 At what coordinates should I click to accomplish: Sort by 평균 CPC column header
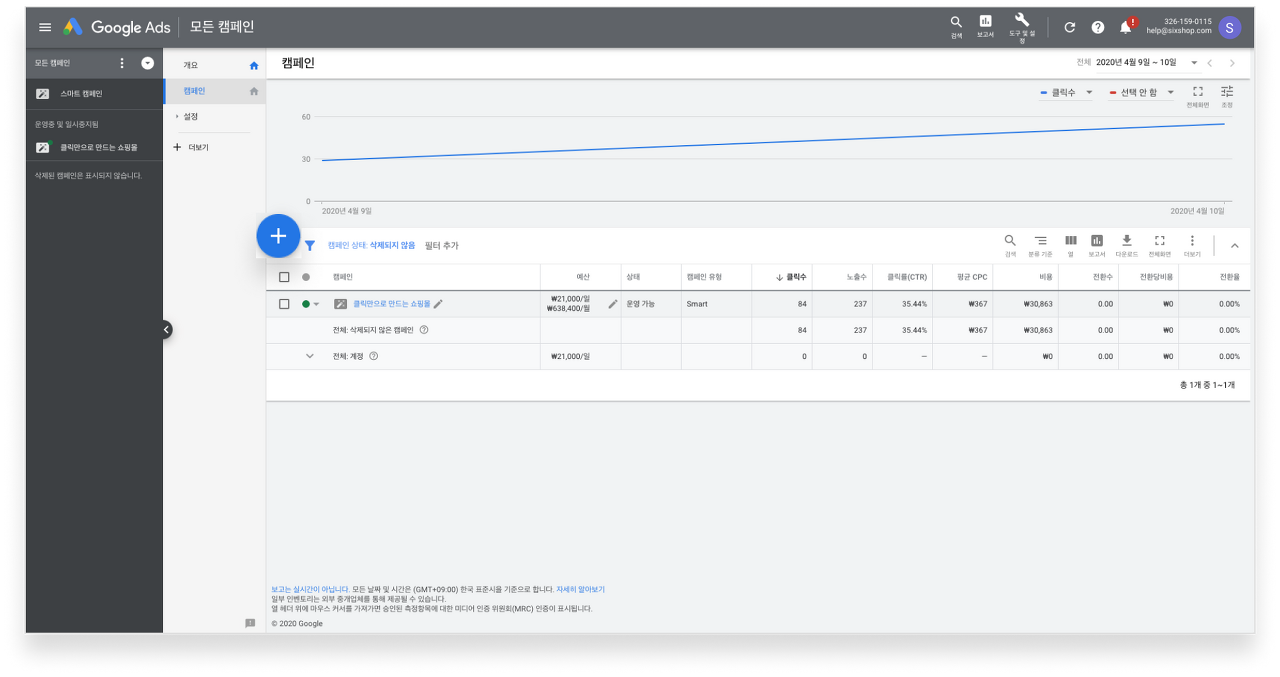click(x=972, y=277)
